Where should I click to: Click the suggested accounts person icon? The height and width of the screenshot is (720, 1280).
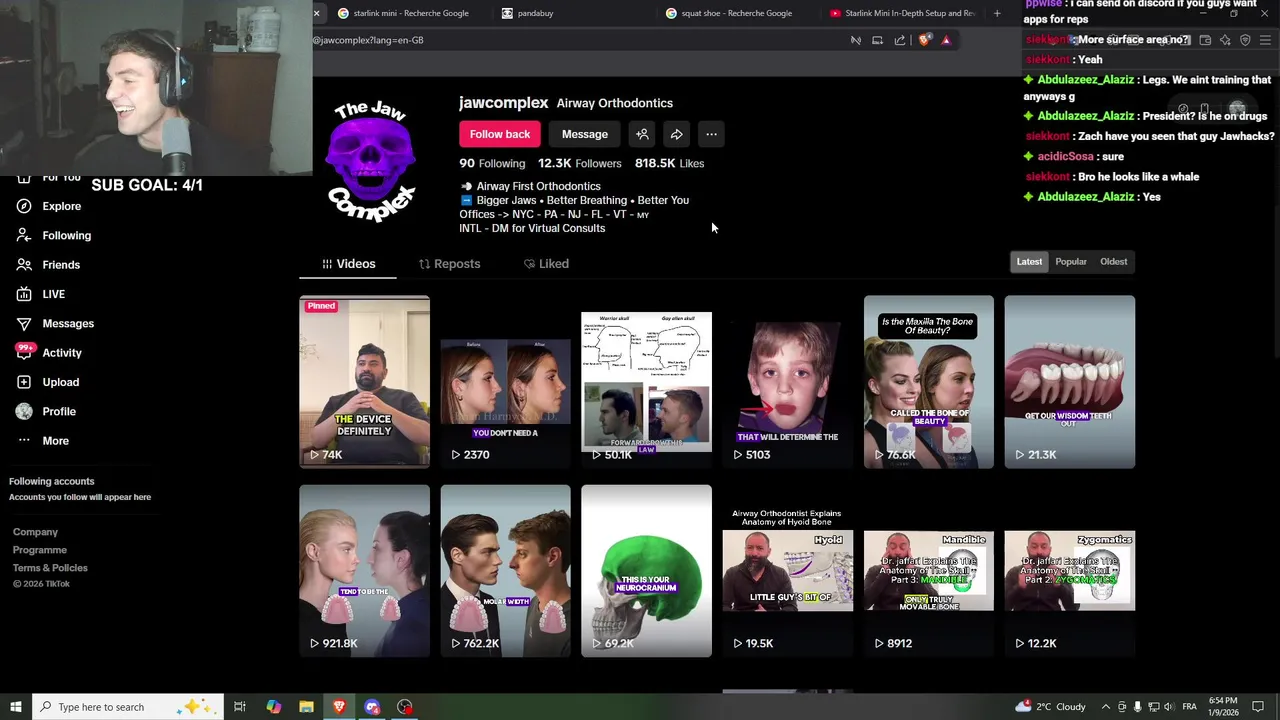pos(642,134)
